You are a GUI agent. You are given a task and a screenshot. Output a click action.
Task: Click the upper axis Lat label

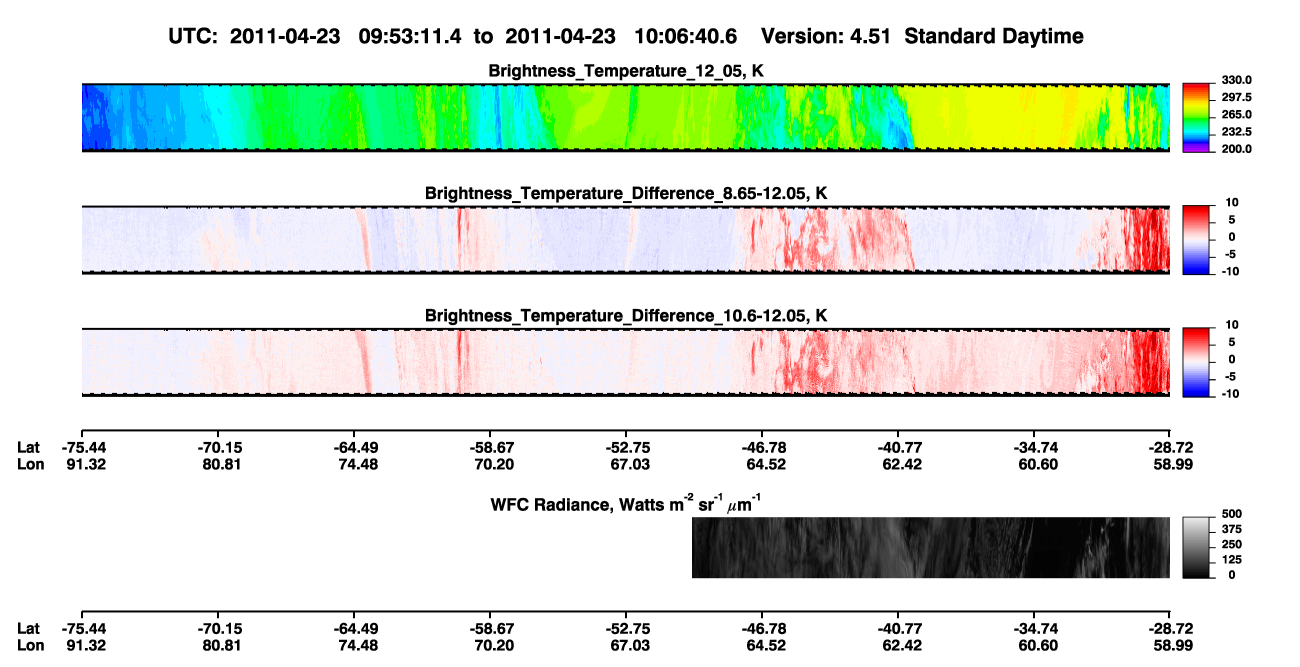tap(29, 448)
